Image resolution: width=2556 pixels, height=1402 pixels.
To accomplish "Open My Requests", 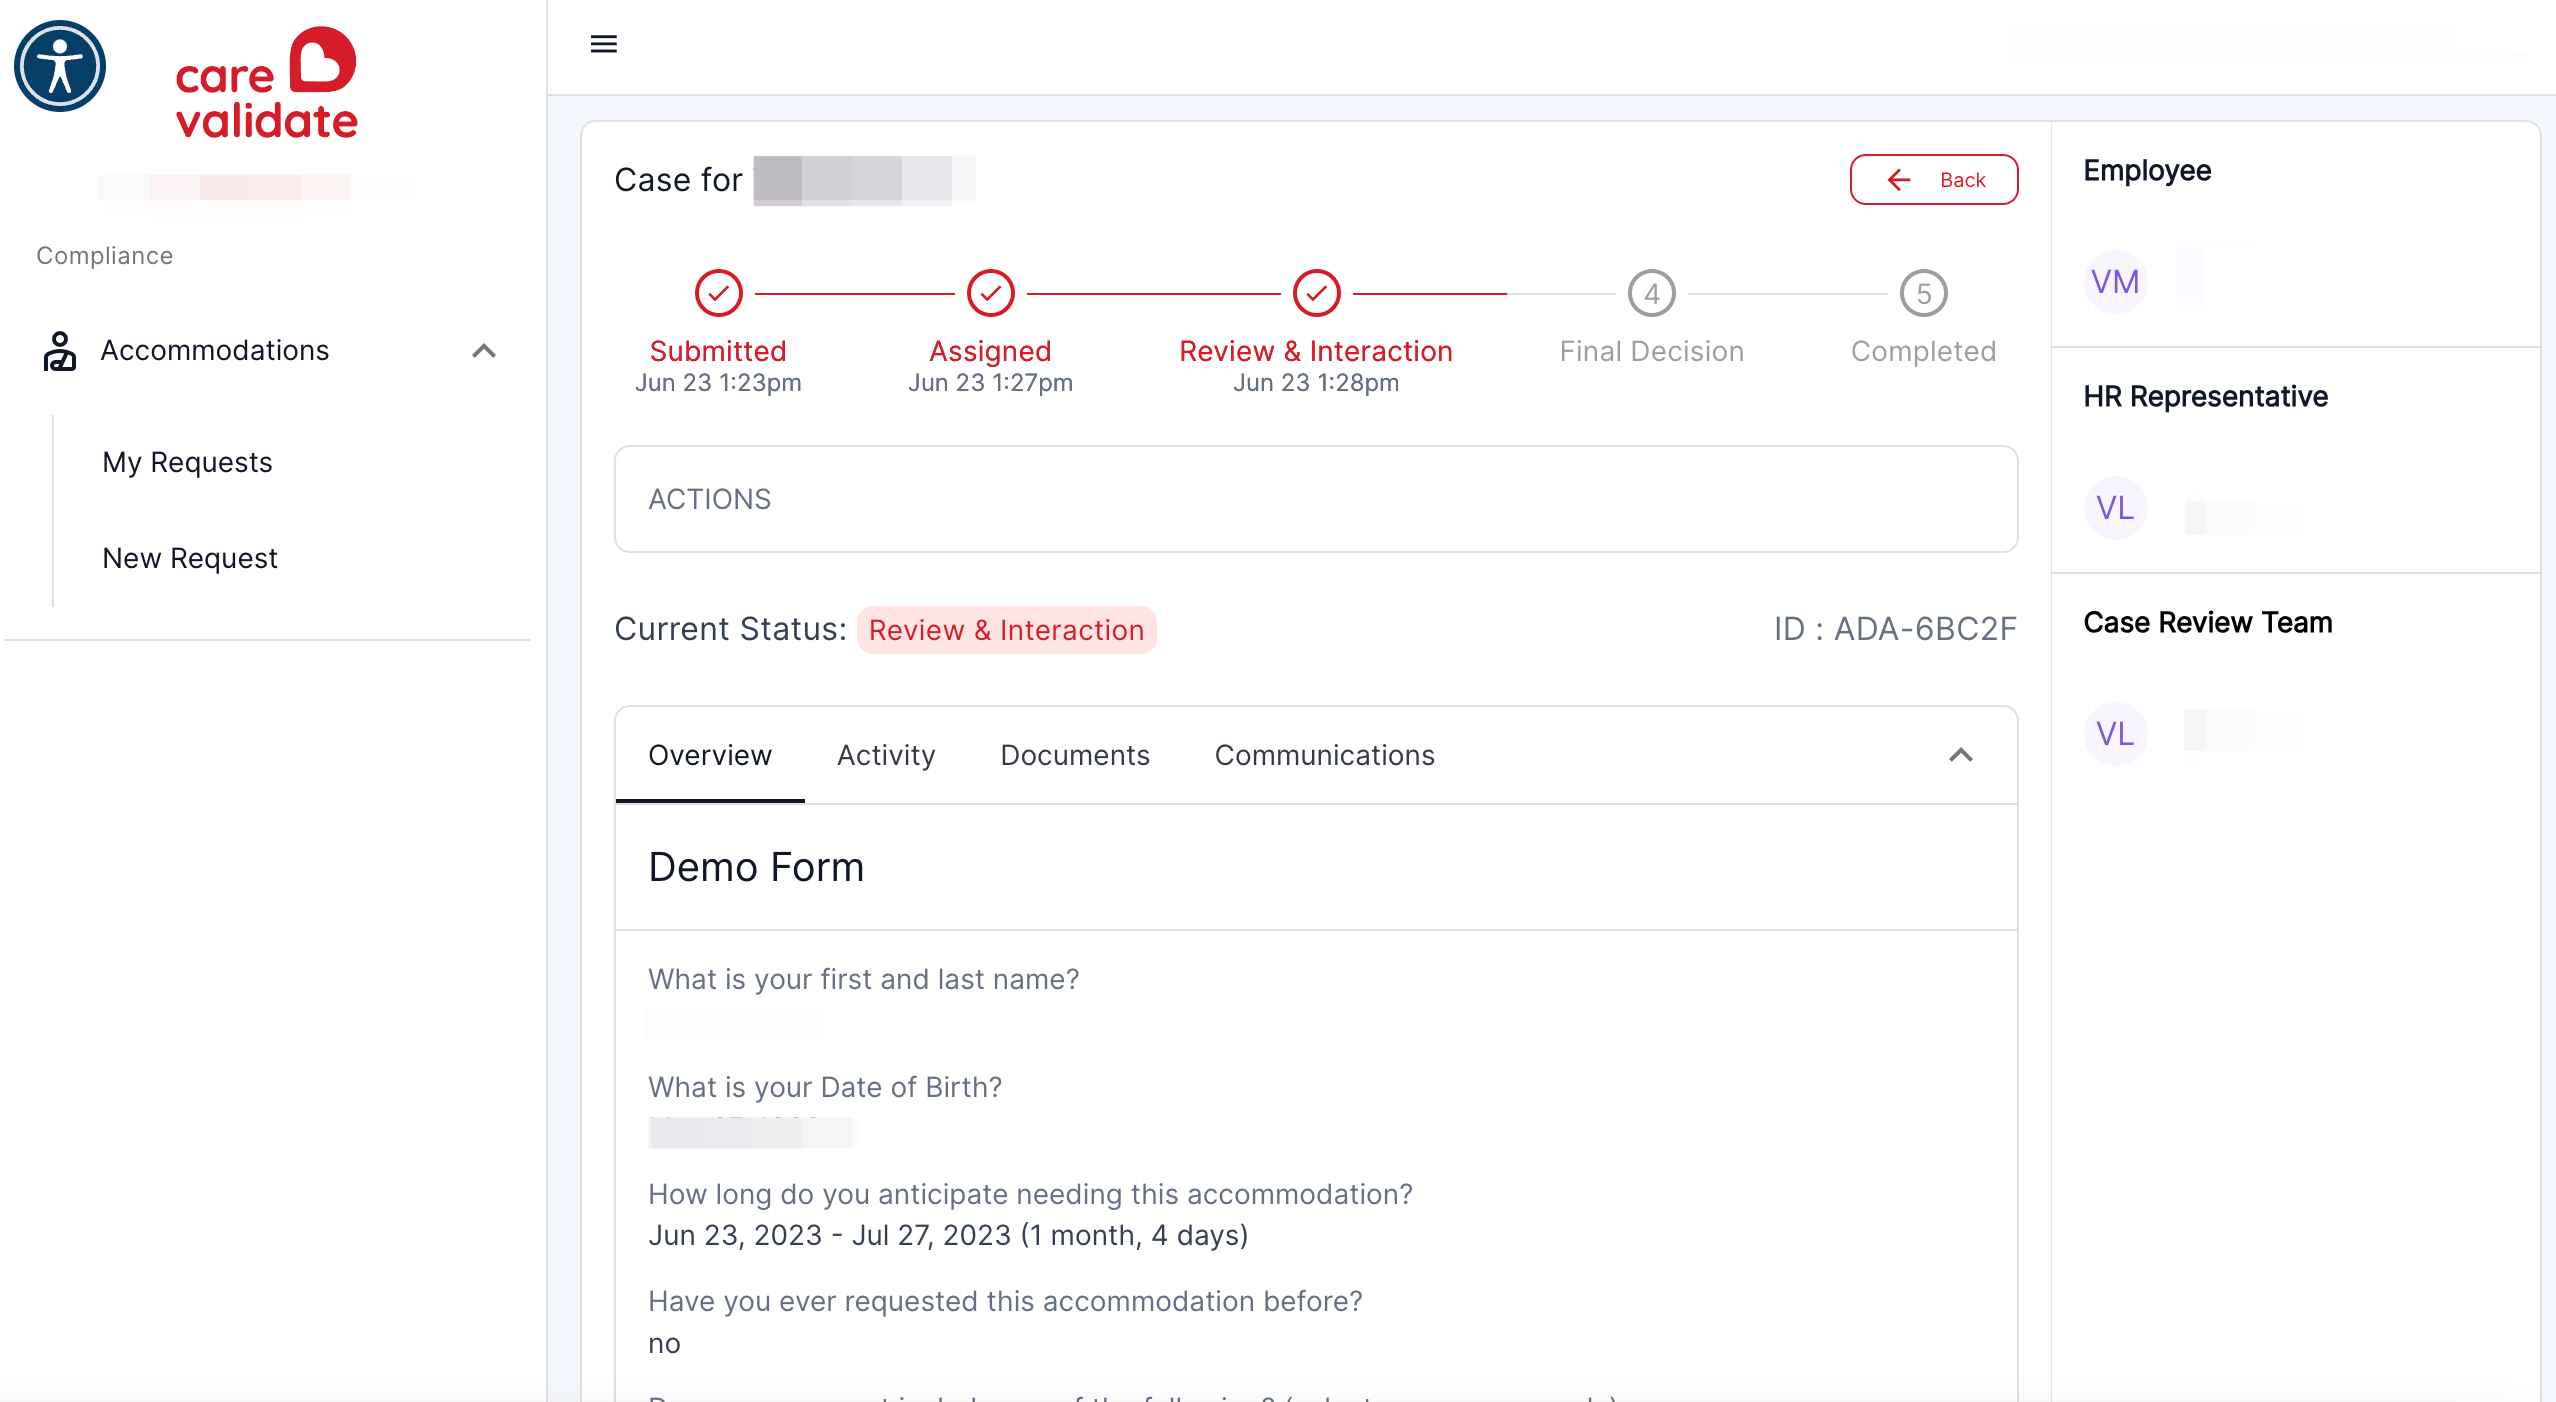I will click(187, 462).
